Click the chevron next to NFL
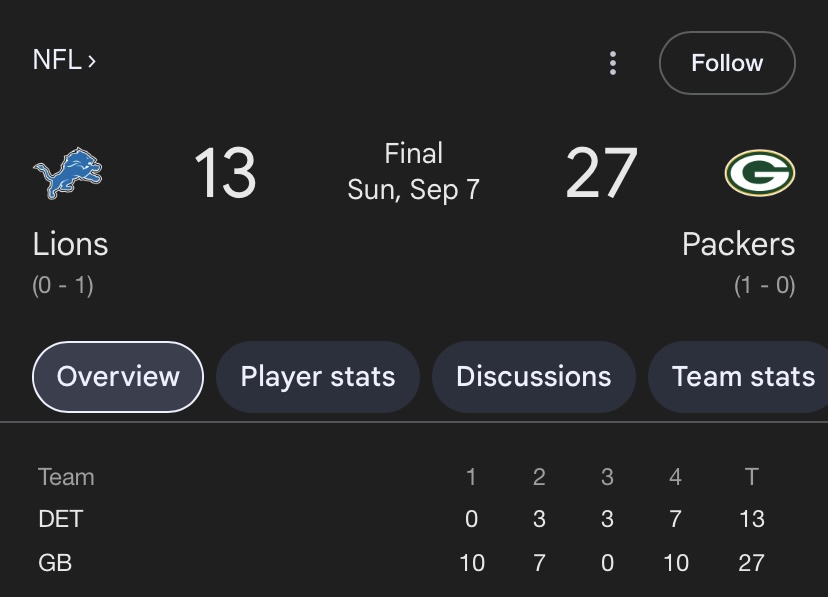 tap(92, 61)
